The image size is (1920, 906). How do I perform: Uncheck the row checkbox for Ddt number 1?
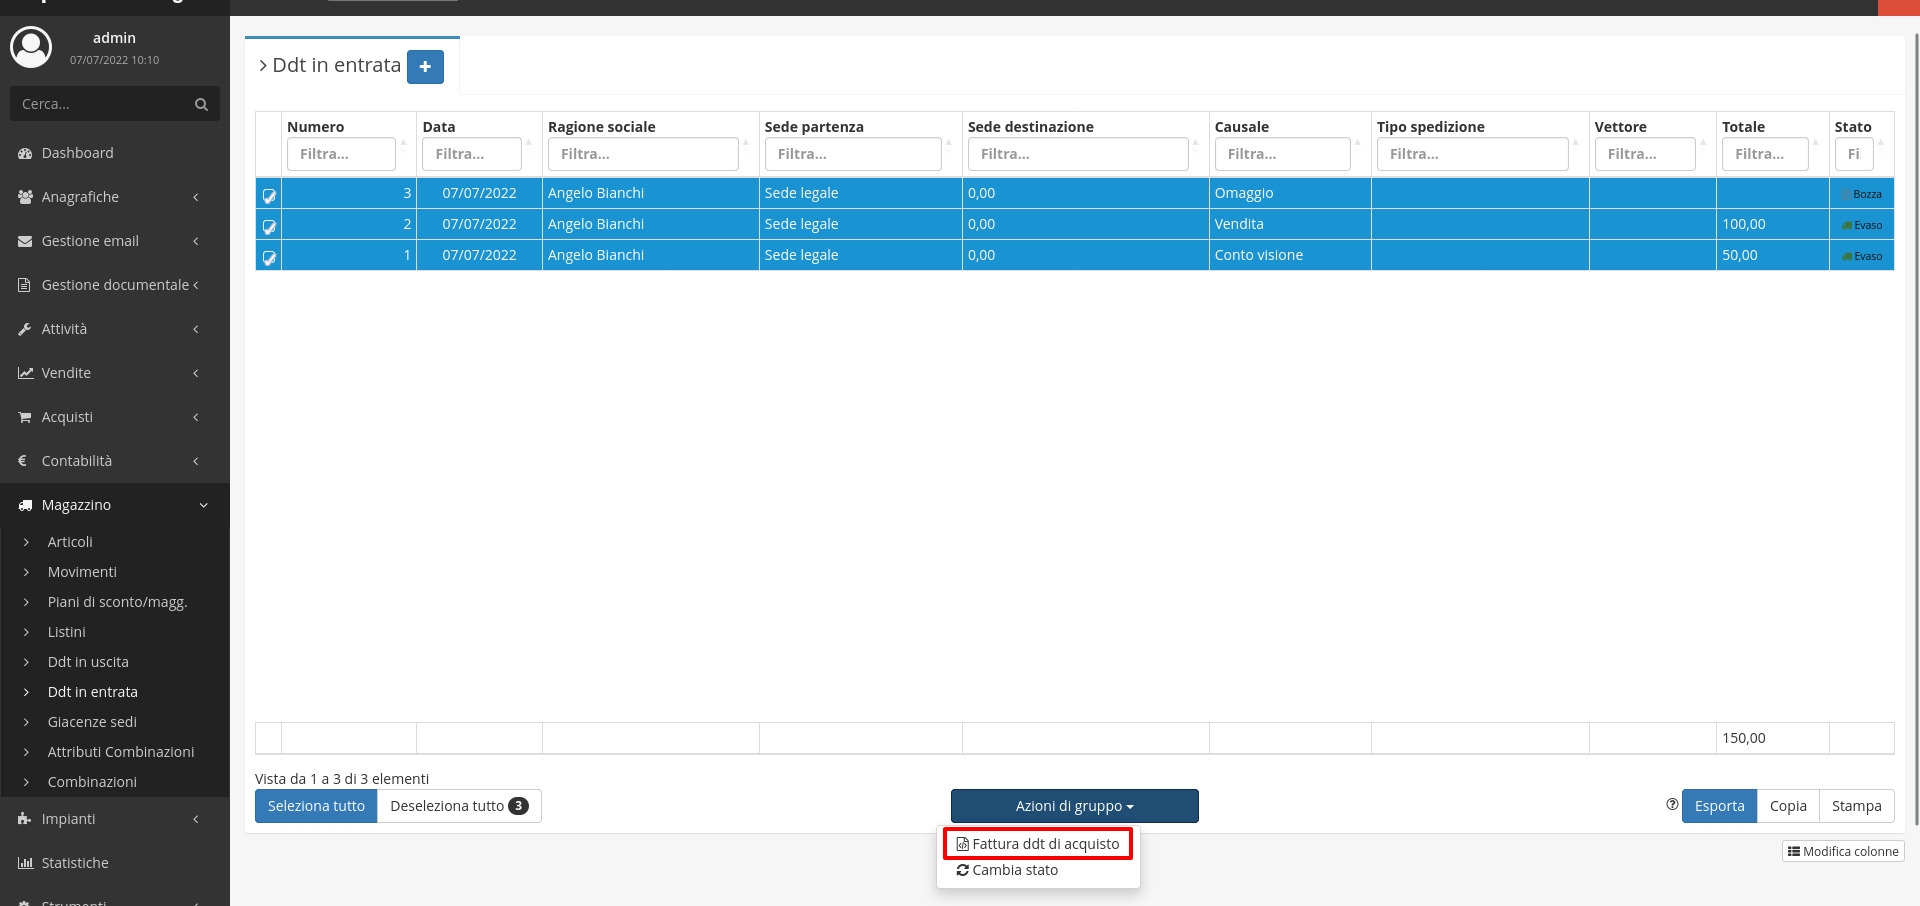269,257
